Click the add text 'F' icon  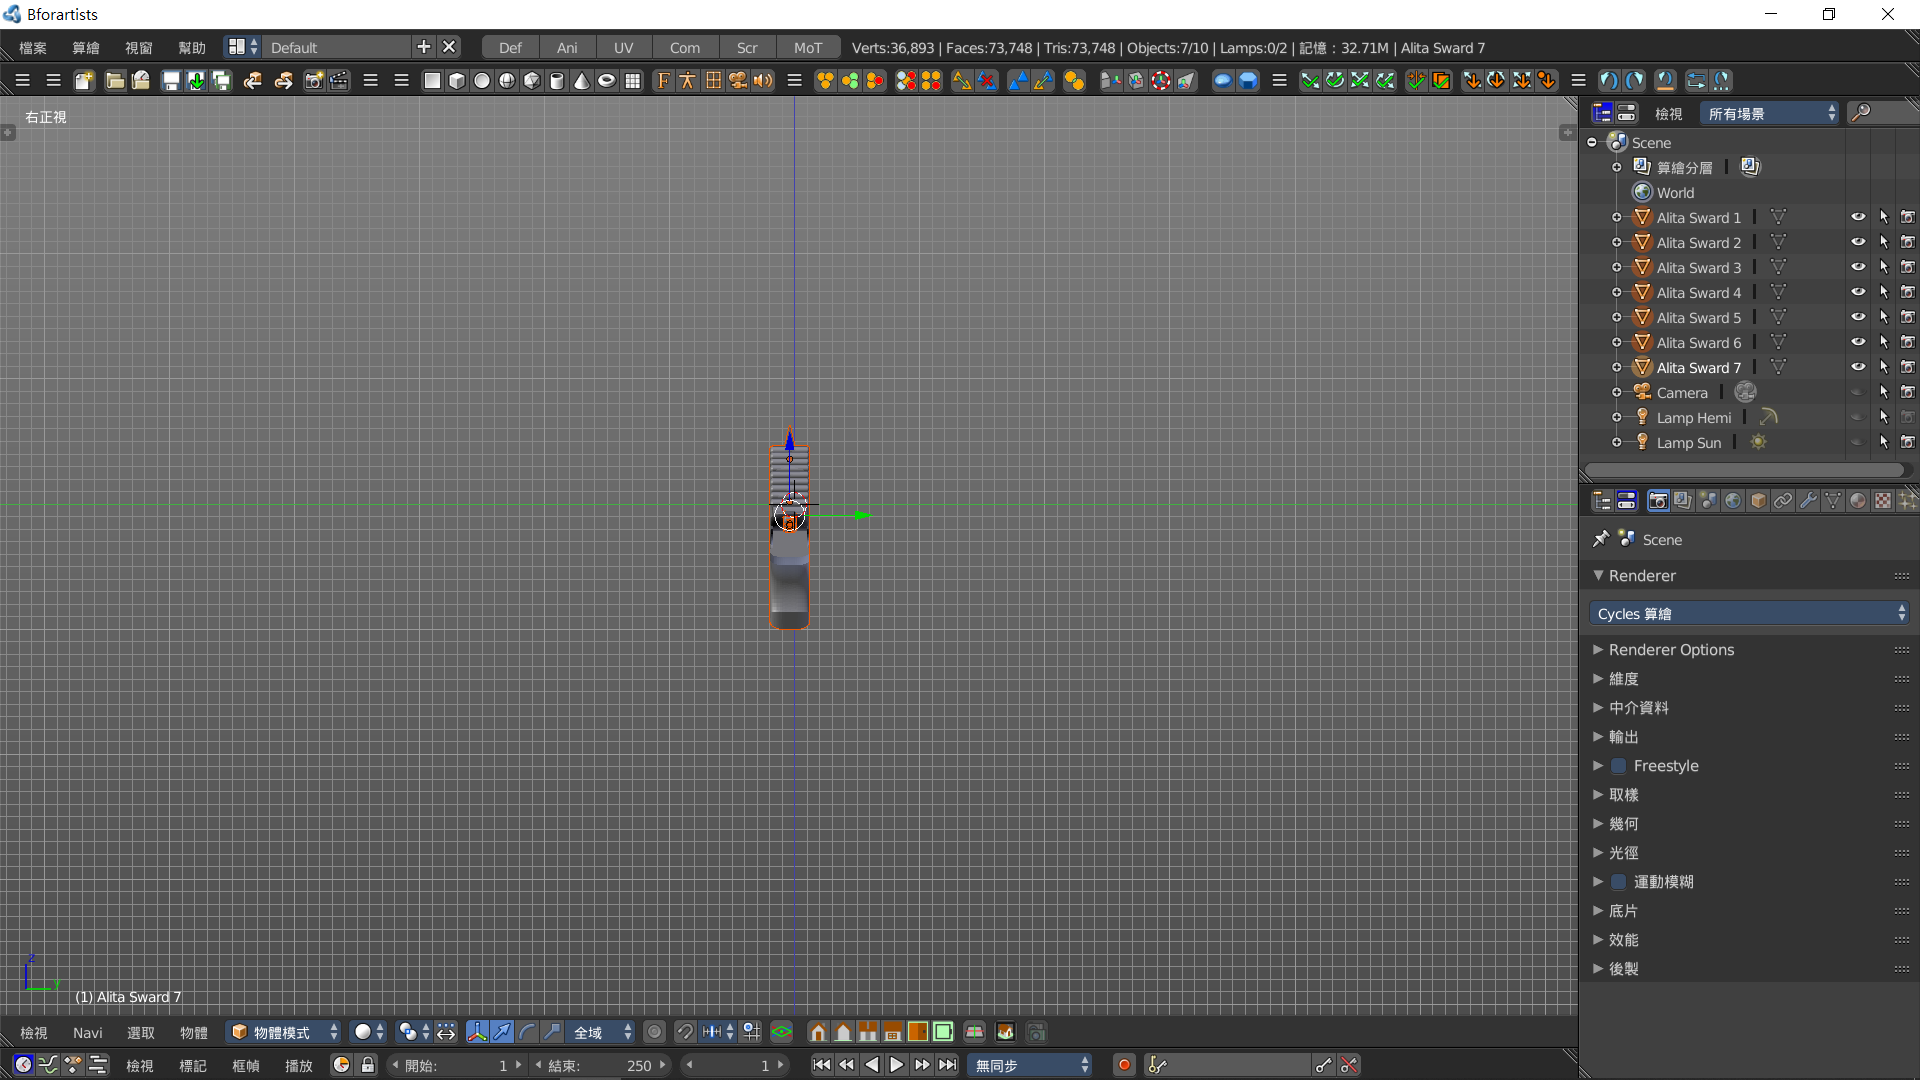[663, 81]
